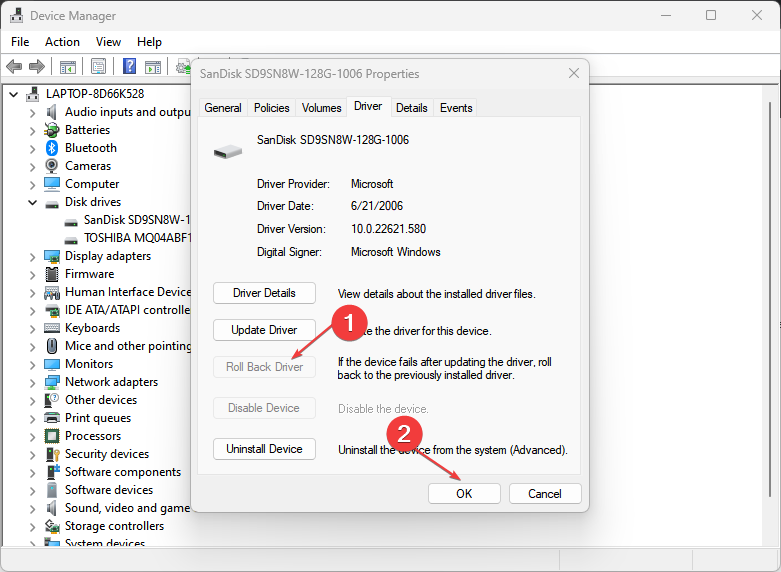Screen dimensions: 781x572
Task: Open the View menu
Action: coord(108,42)
